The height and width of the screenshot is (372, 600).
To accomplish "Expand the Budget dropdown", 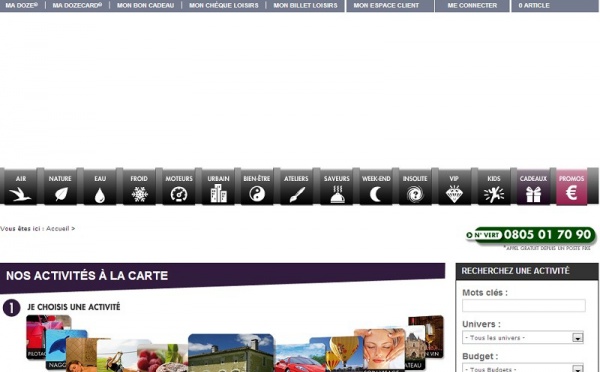I will [523, 368].
